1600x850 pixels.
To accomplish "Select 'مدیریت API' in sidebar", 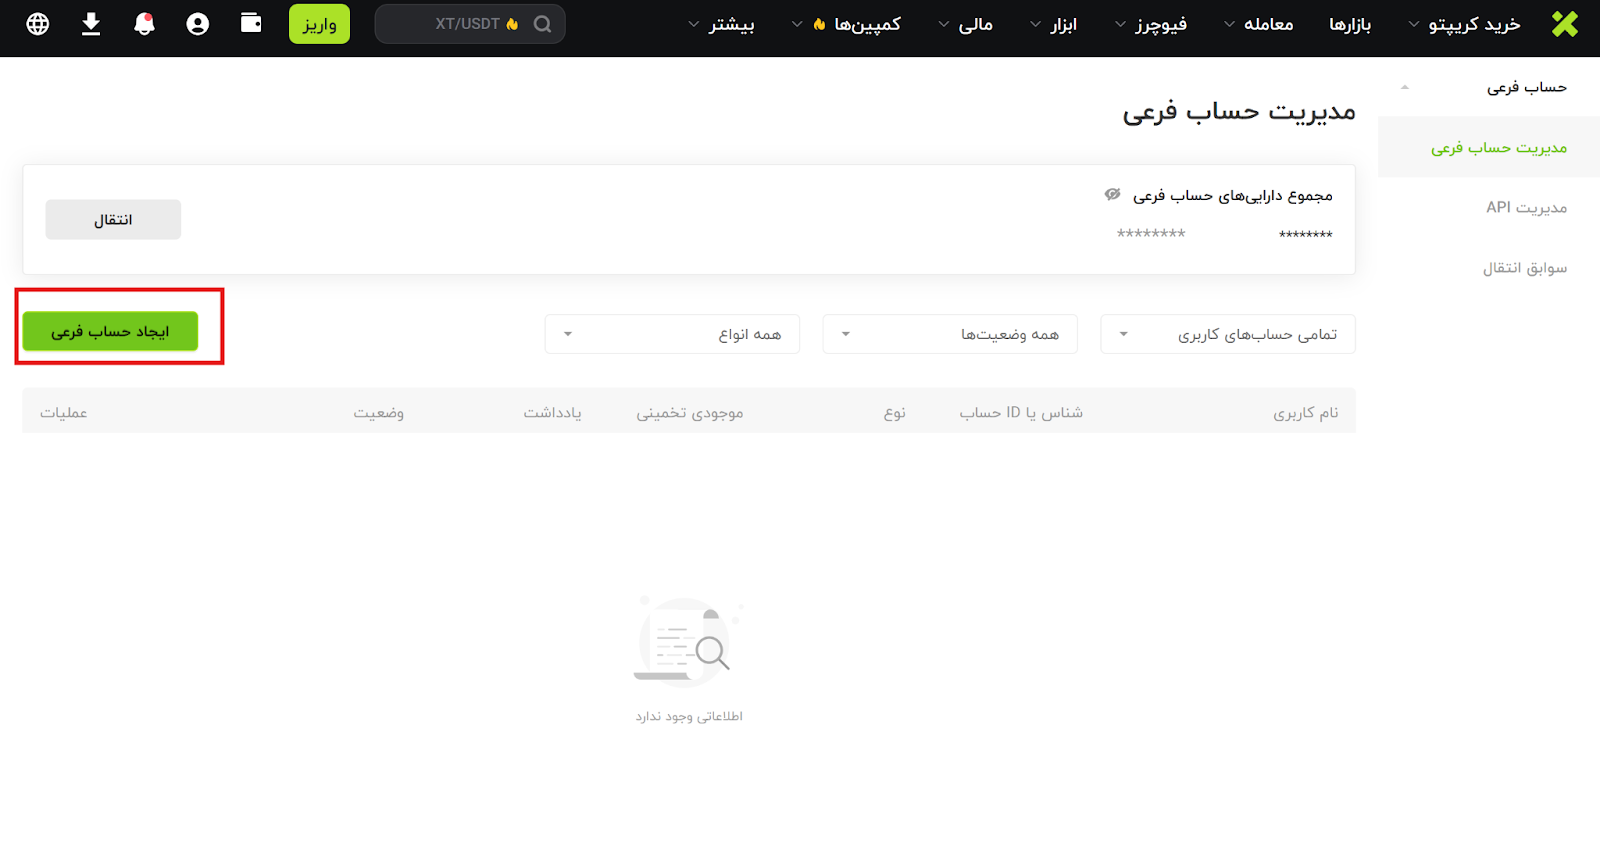I will coord(1526,207).
